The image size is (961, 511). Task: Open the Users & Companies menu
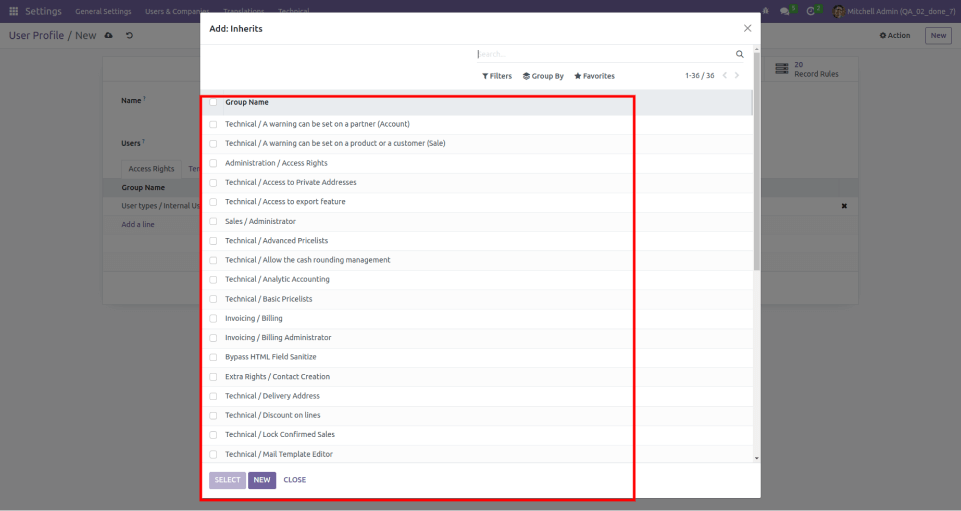tap(177, 11)
